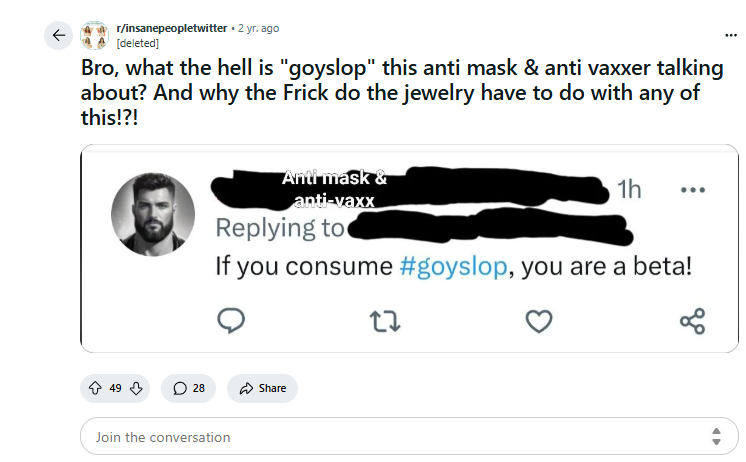Click the subreddit avatar icon
Viewport: 746px width, 462px height.
coord(95,36)
